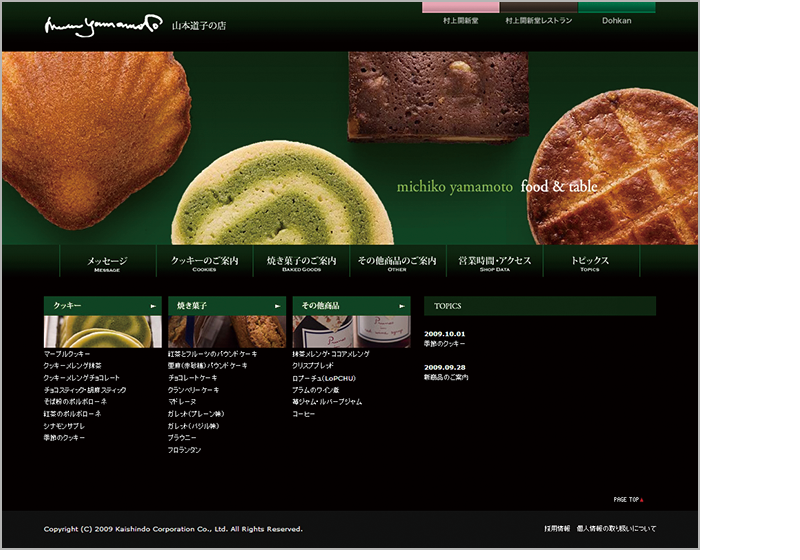Screen dimensions: 800x560
Task: Click the baked goods thumbnail image
Action: click(227, 332)
